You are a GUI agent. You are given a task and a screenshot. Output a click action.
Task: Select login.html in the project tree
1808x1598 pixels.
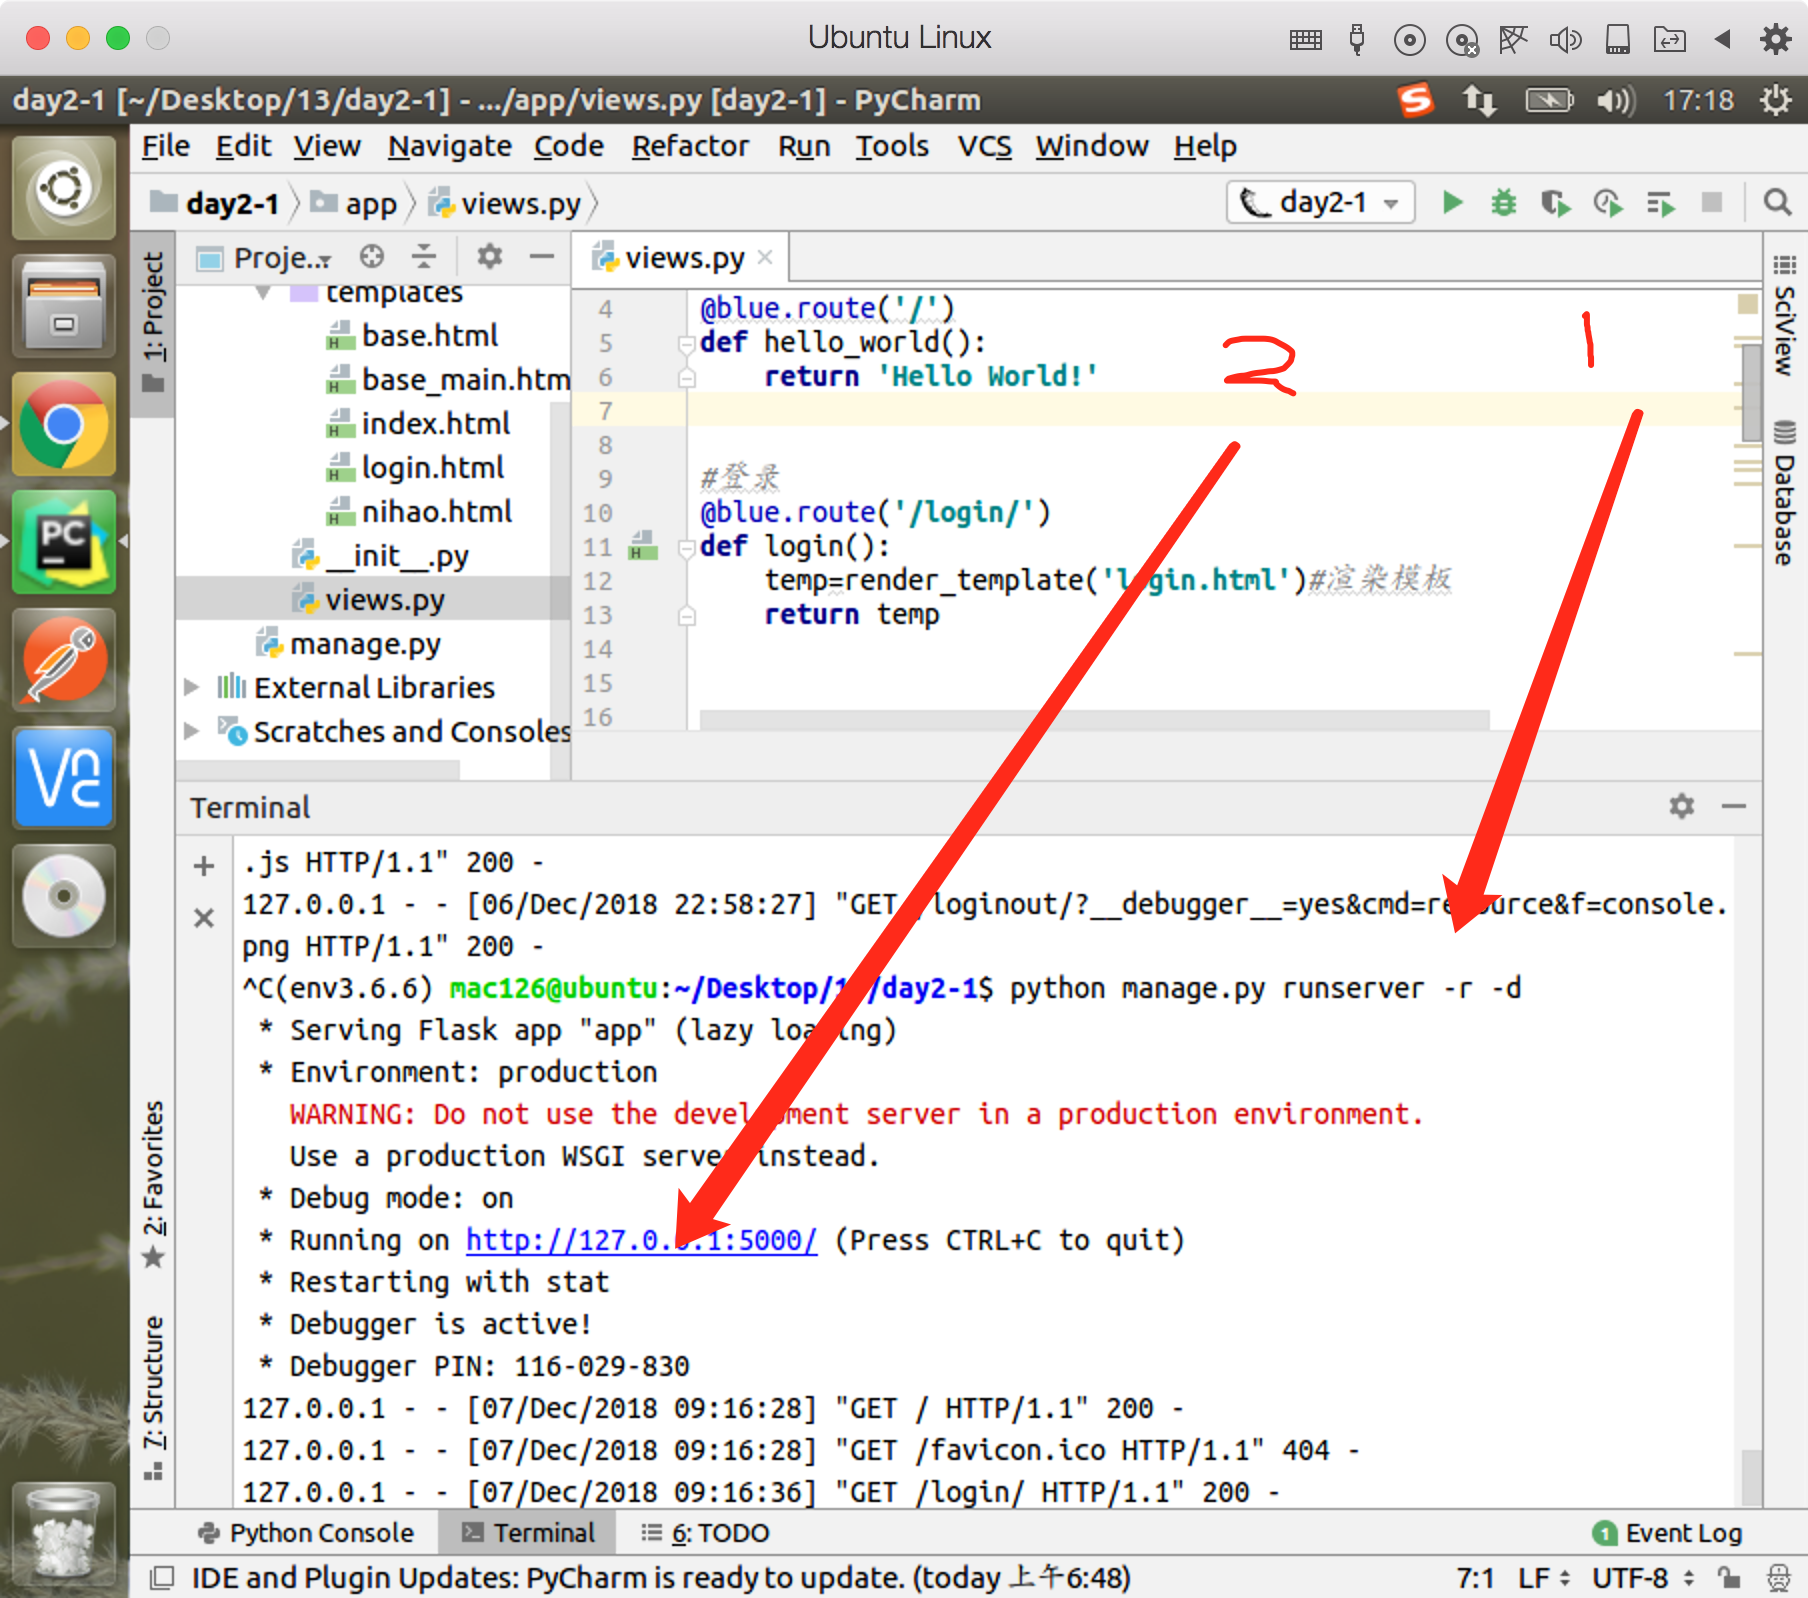tap(432, 467)
